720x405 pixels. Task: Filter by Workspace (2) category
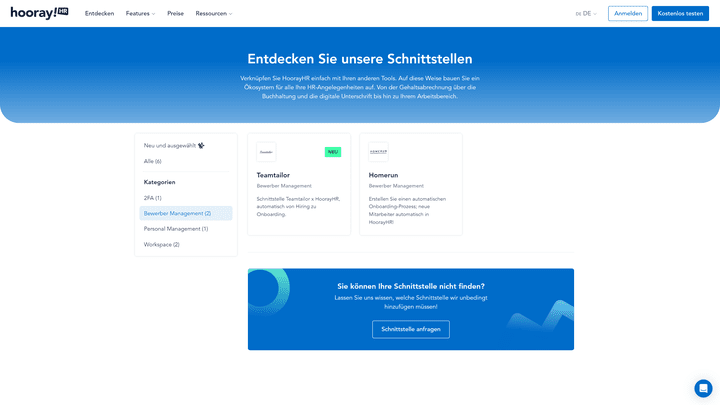click(x=162, y=244)
